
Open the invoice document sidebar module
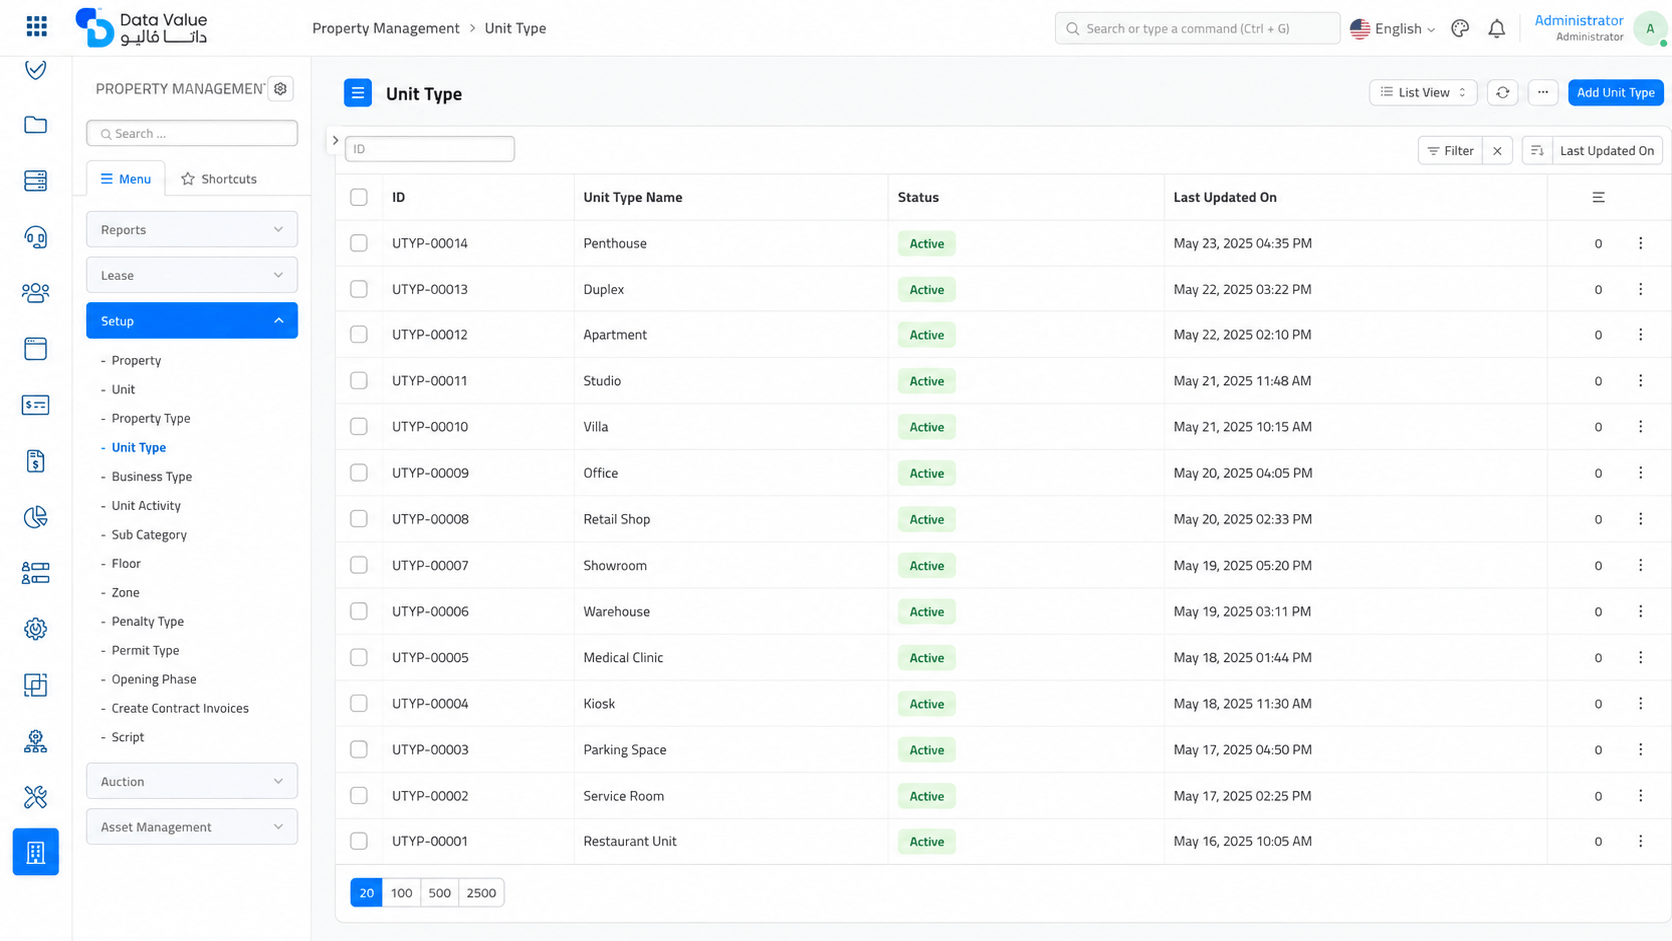pyautogui.click(x=36, y=461)
